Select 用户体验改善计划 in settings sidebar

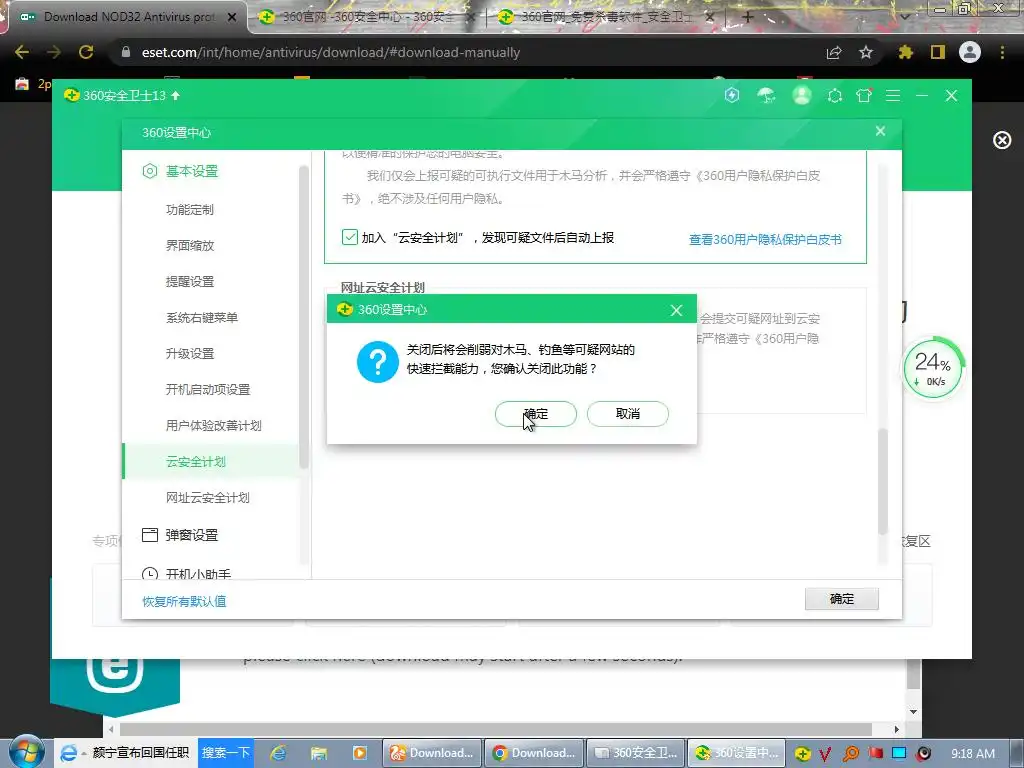(x=214, y=425)
